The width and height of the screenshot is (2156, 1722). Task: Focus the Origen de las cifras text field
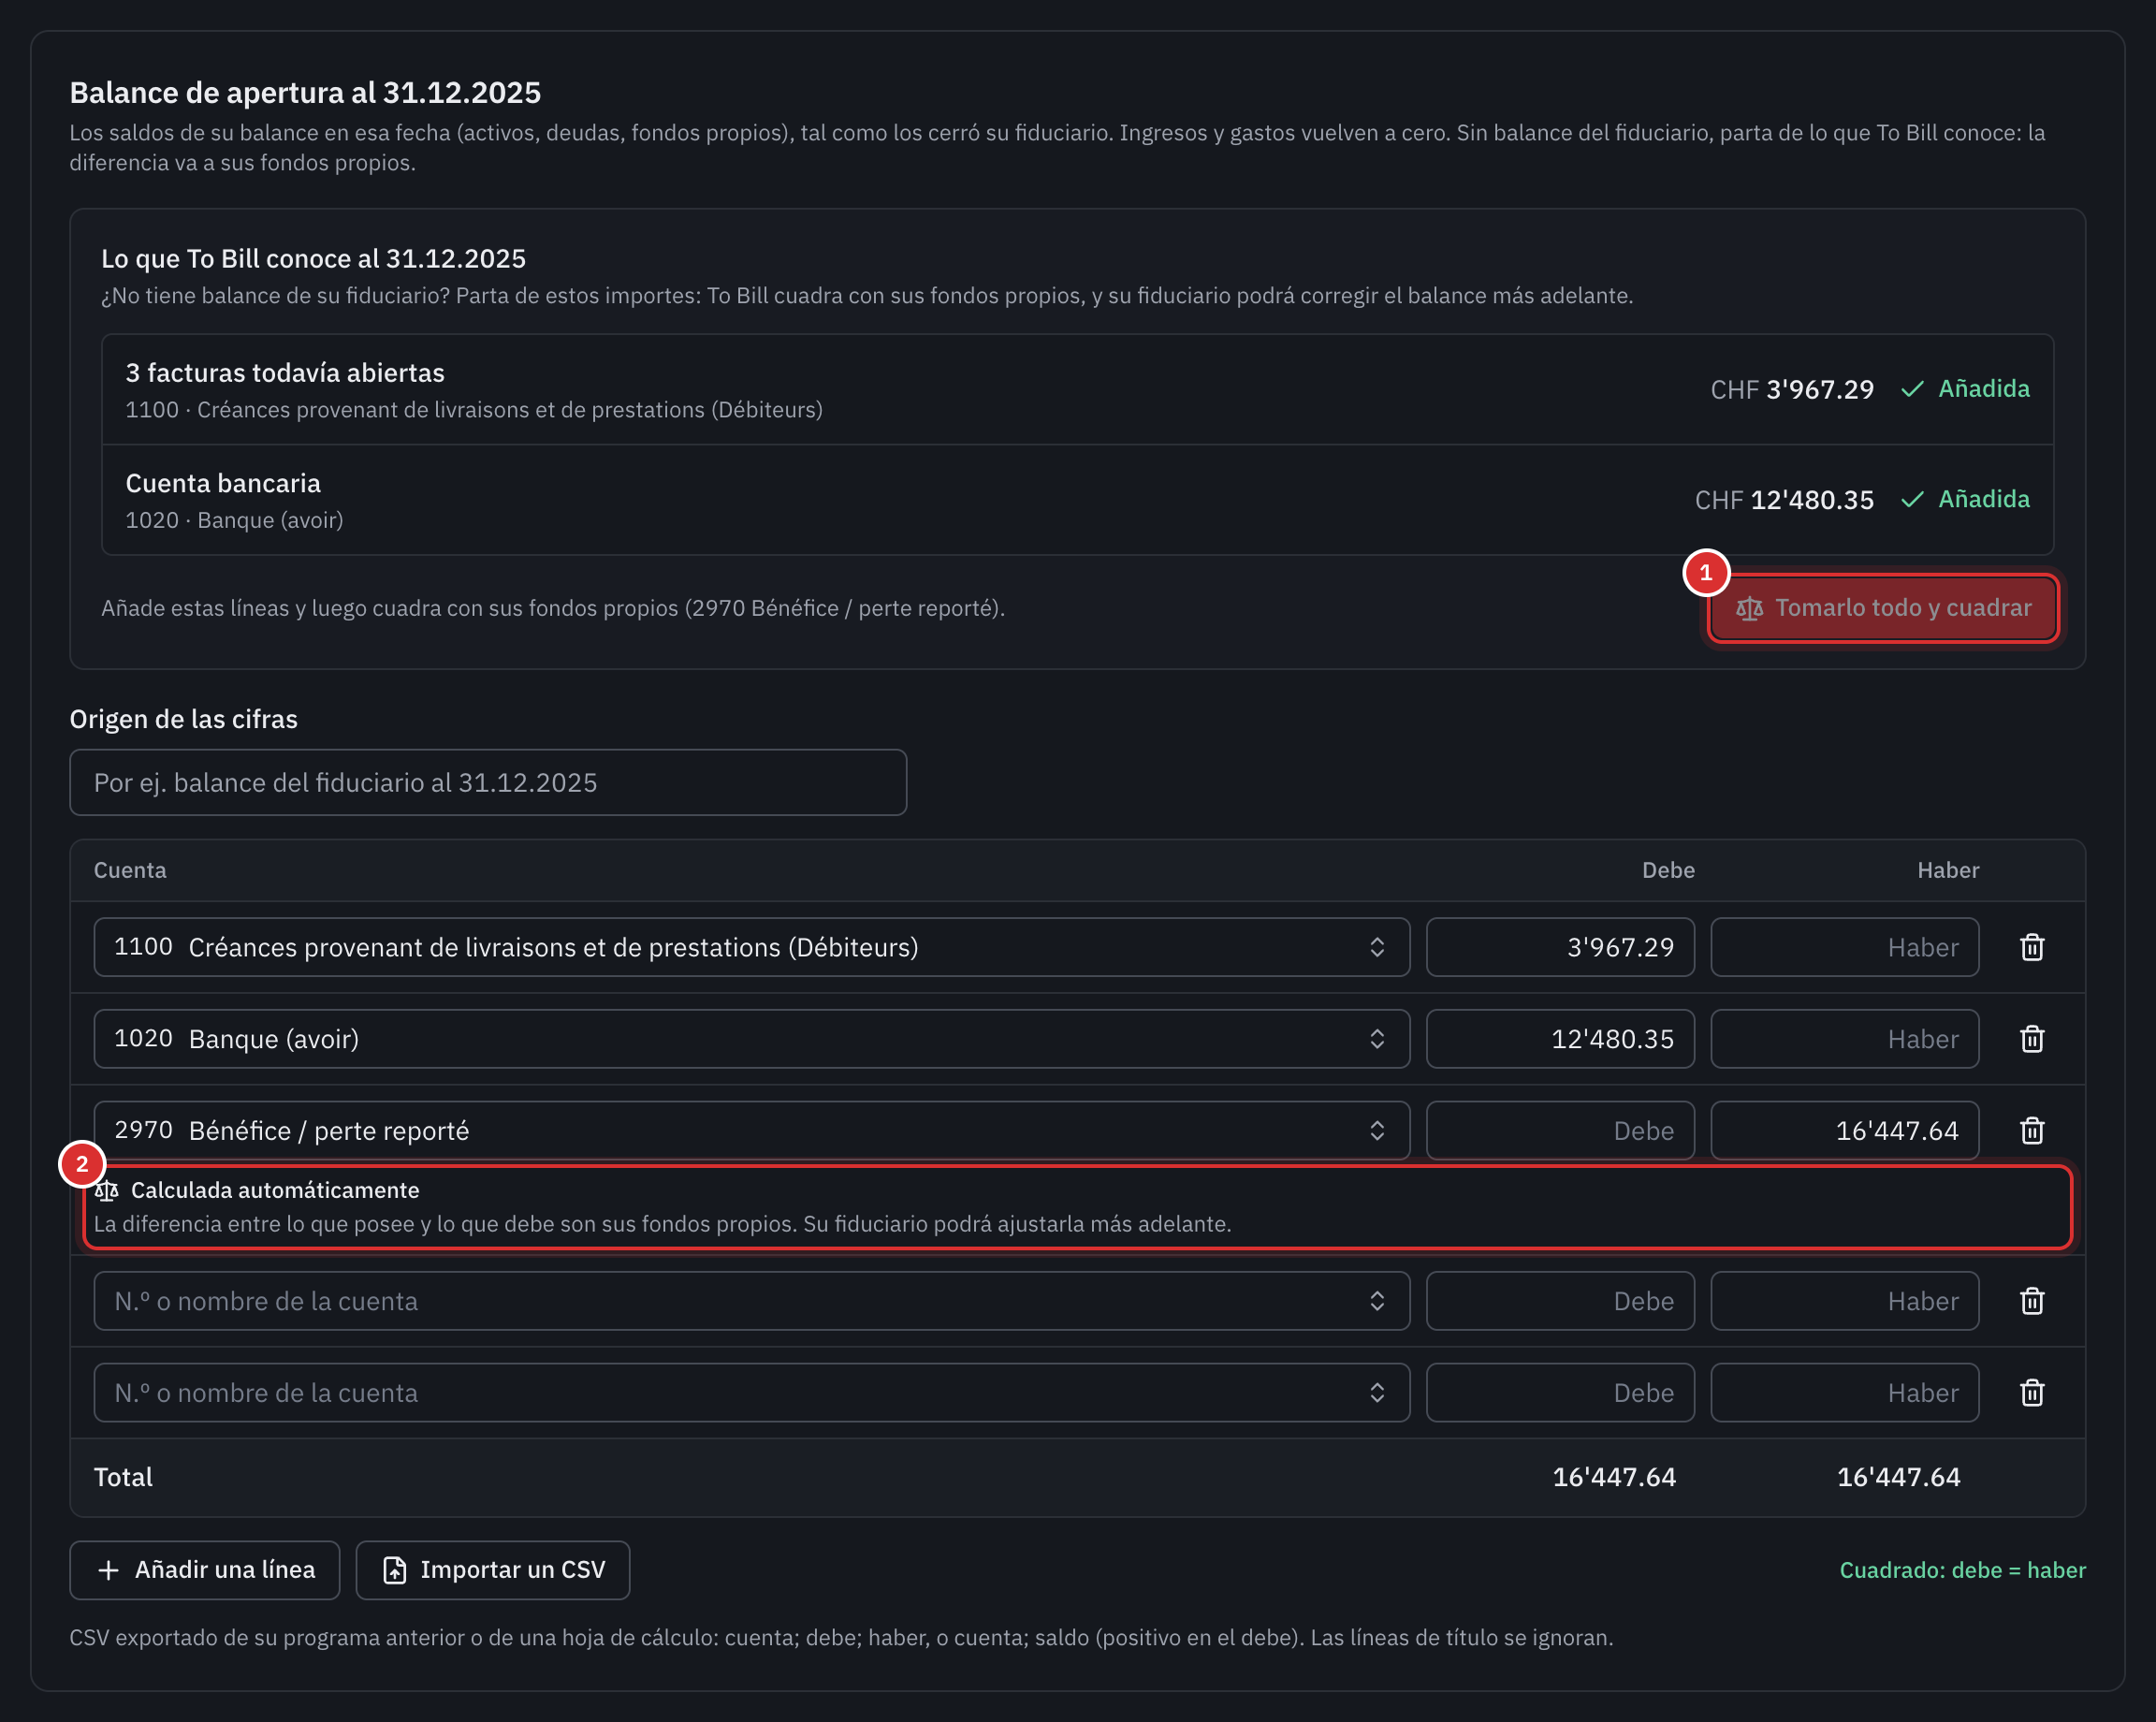pyautogui.click(x=488, y=782)
